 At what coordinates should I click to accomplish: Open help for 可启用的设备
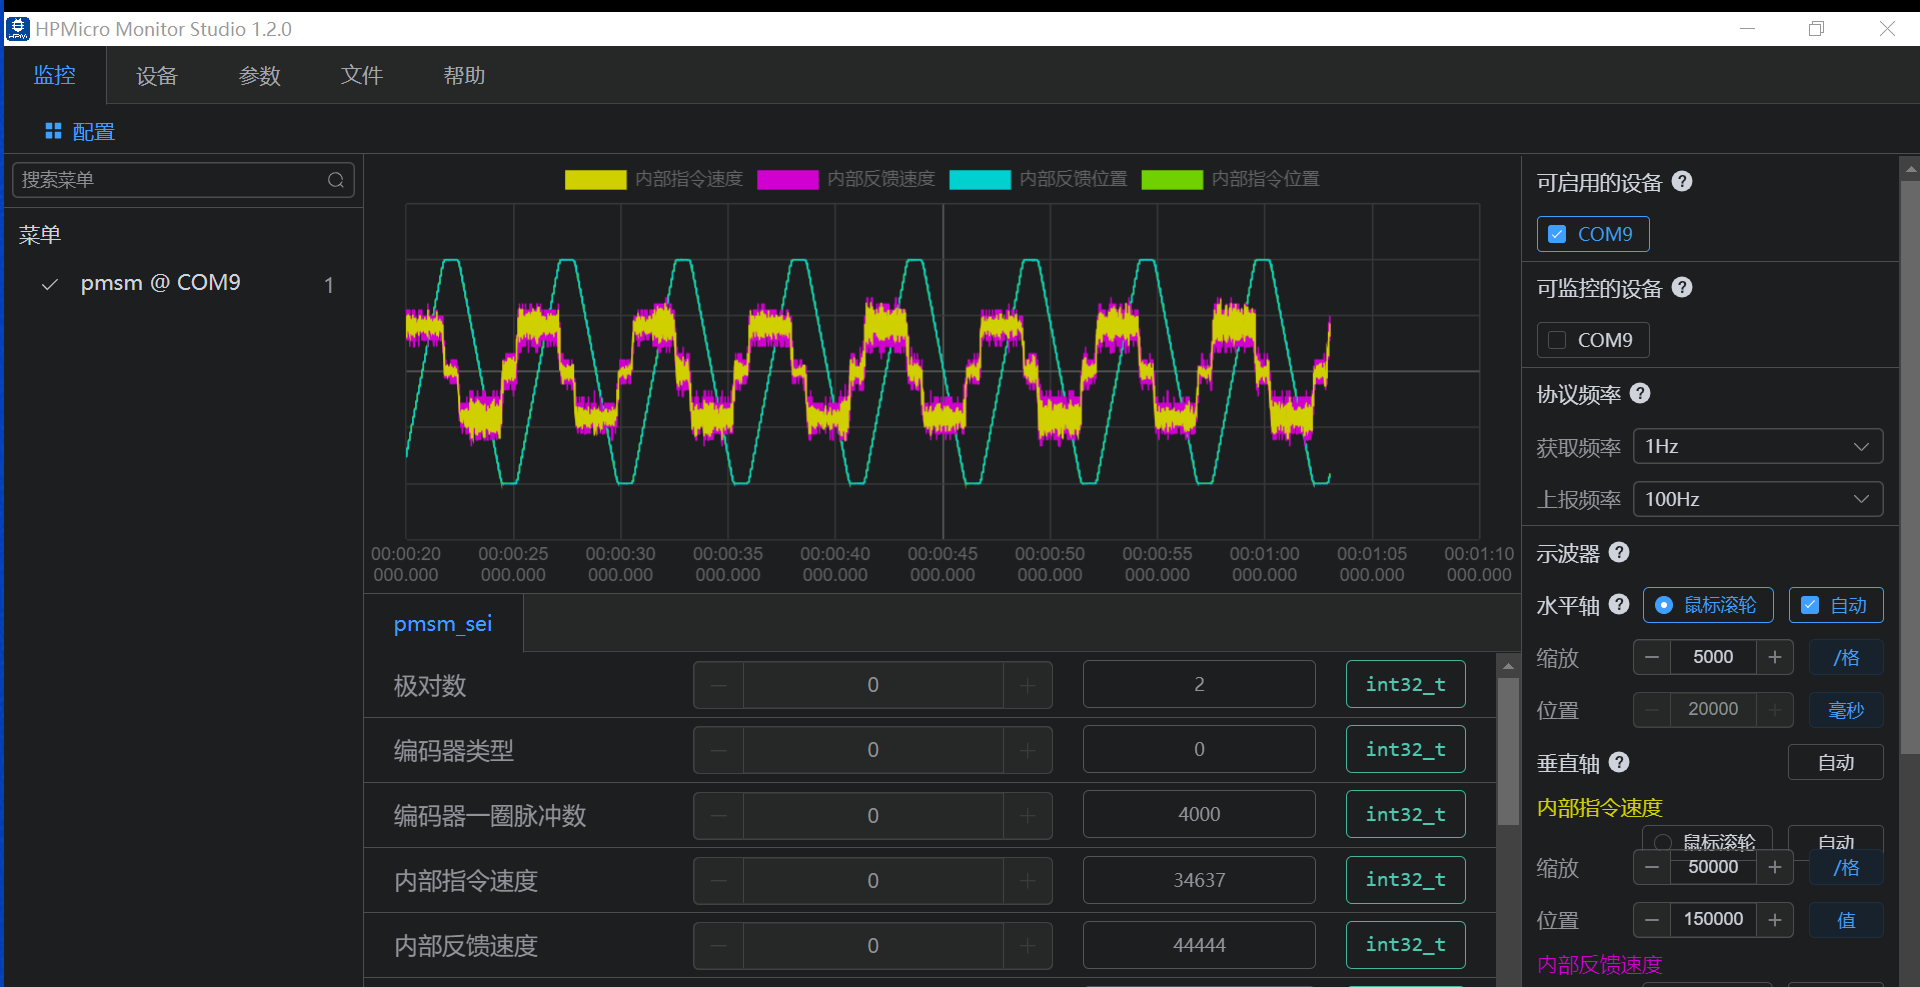pos(1682,181)
